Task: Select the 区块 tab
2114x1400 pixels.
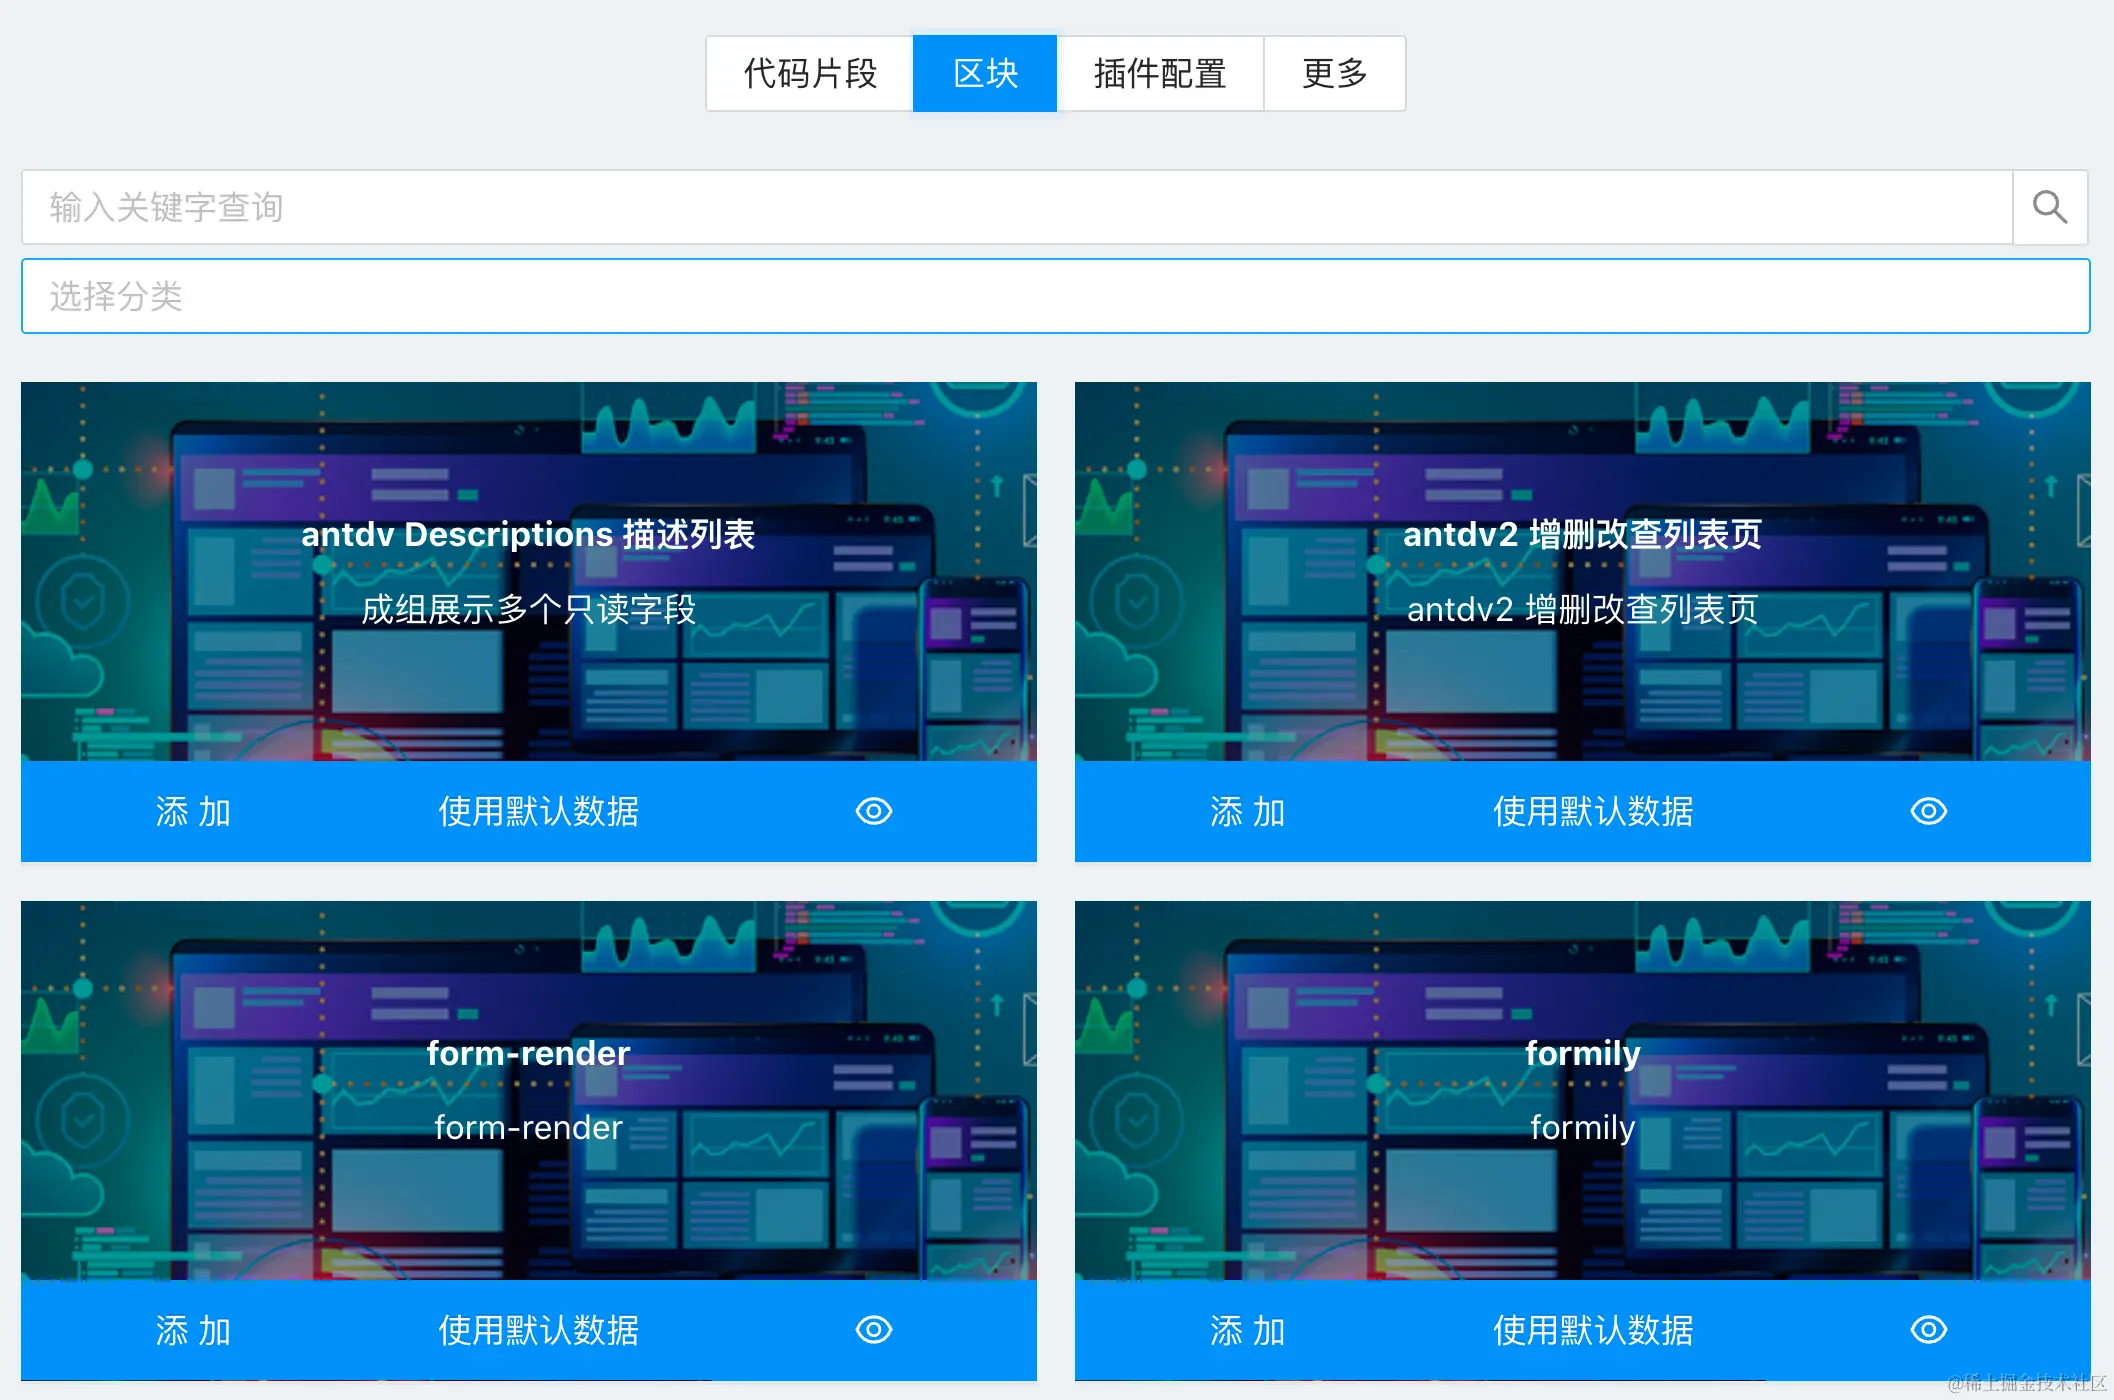Action: click(985, 73)
